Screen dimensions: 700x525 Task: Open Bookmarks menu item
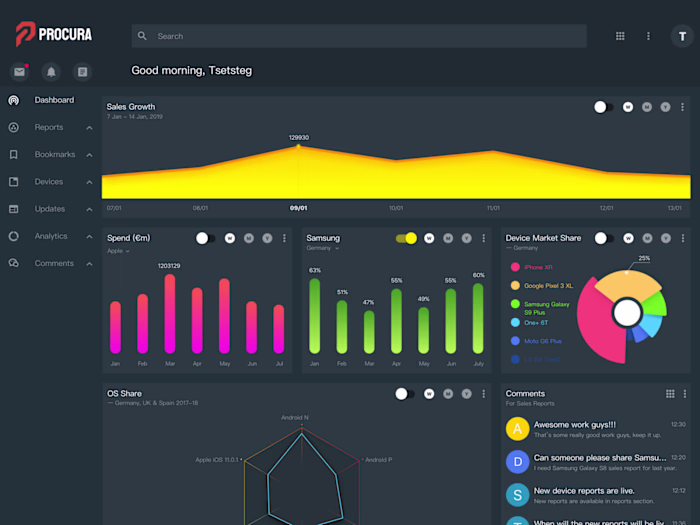(x=55, y=154)
